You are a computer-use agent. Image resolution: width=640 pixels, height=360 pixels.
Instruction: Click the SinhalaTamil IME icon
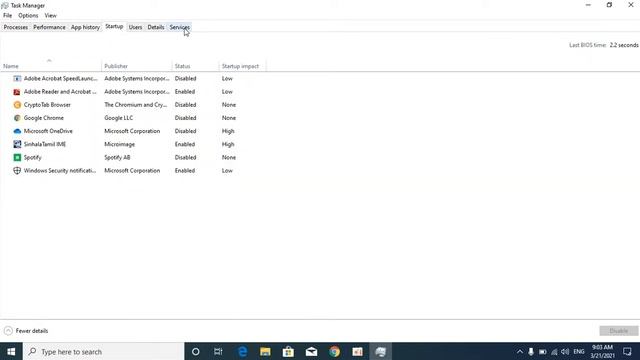click(17, 144)
